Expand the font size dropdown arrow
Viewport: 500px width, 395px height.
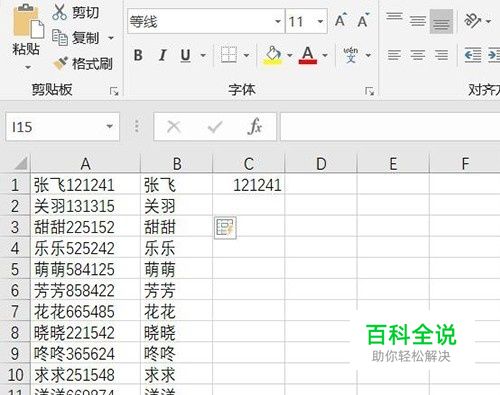pyautogui.click(x=320, y=22)
